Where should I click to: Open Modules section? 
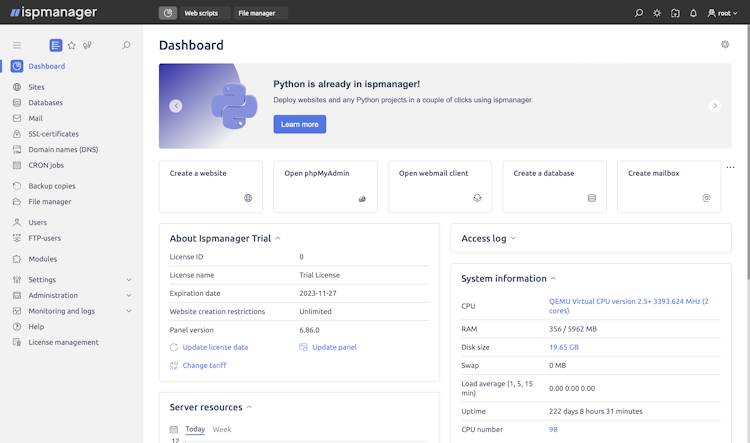(x=42, y=259)
